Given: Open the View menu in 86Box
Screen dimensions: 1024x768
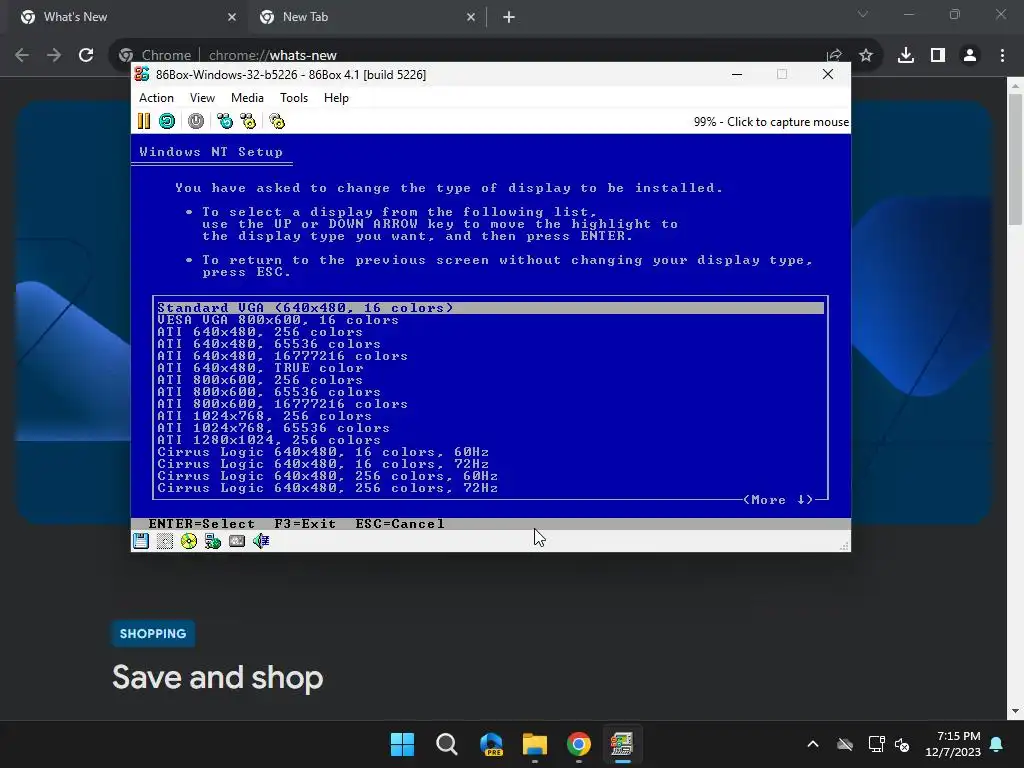Looking at the screenshot, I should pyautogui.click(x=202, y=98).
